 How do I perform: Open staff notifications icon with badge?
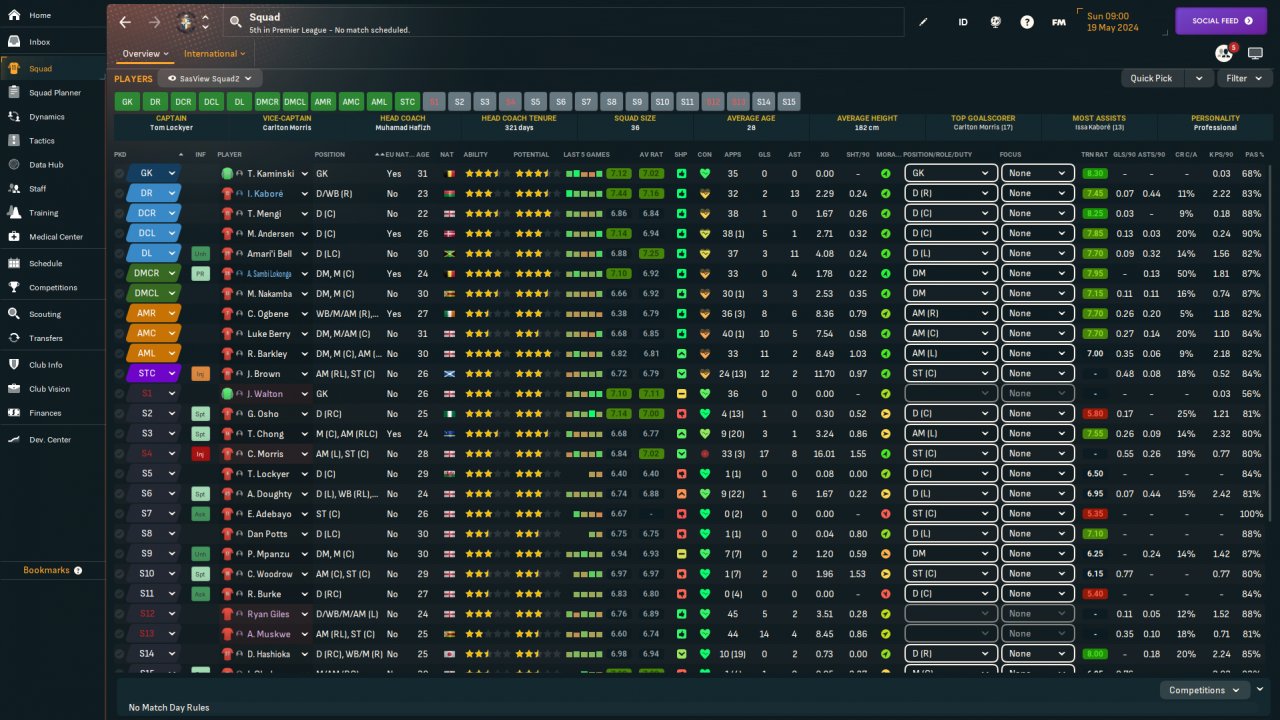pyautogui.click(x=1223, y=53)
